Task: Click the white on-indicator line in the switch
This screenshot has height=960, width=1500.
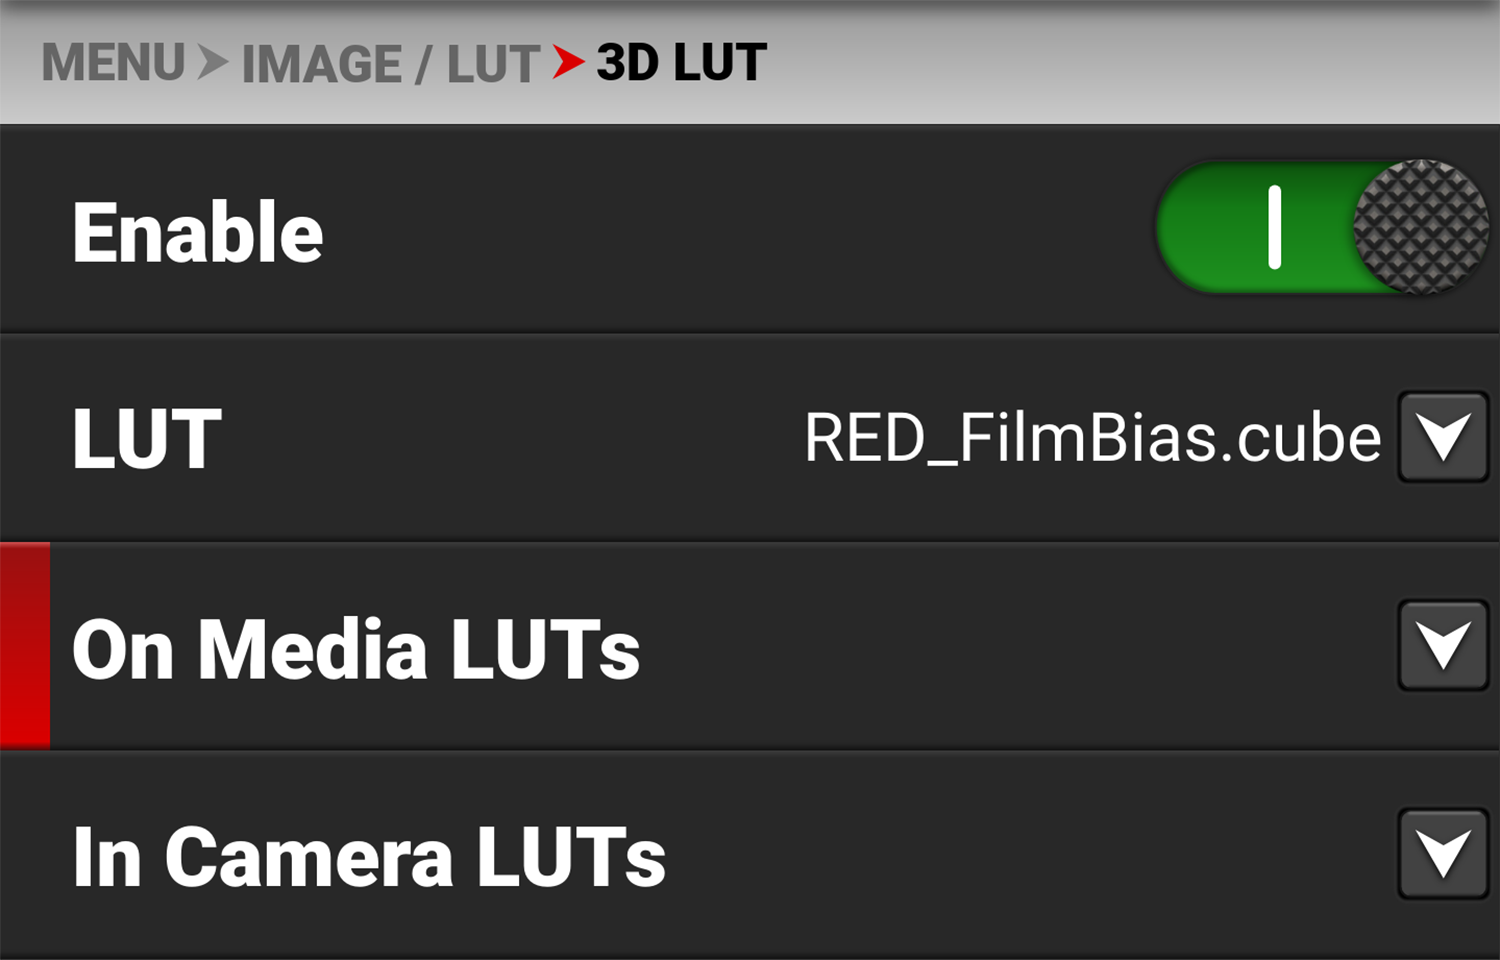Action: coord(1274,228)
